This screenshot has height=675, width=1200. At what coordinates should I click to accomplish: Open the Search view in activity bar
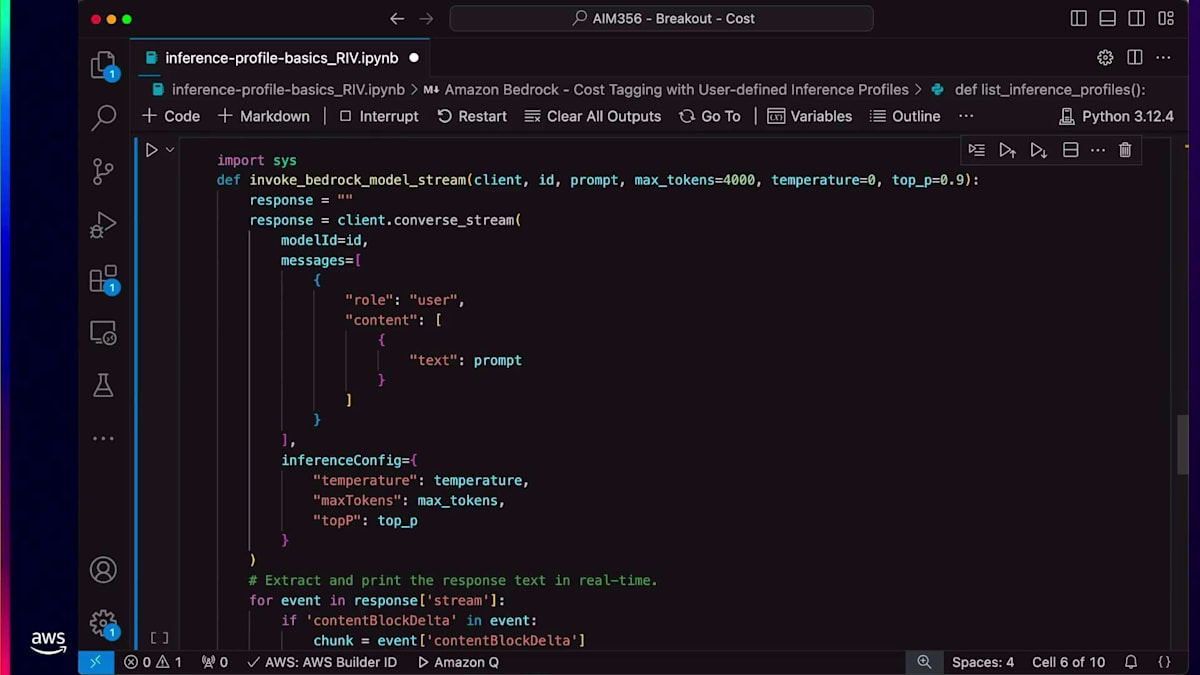(x=103, y=118)
